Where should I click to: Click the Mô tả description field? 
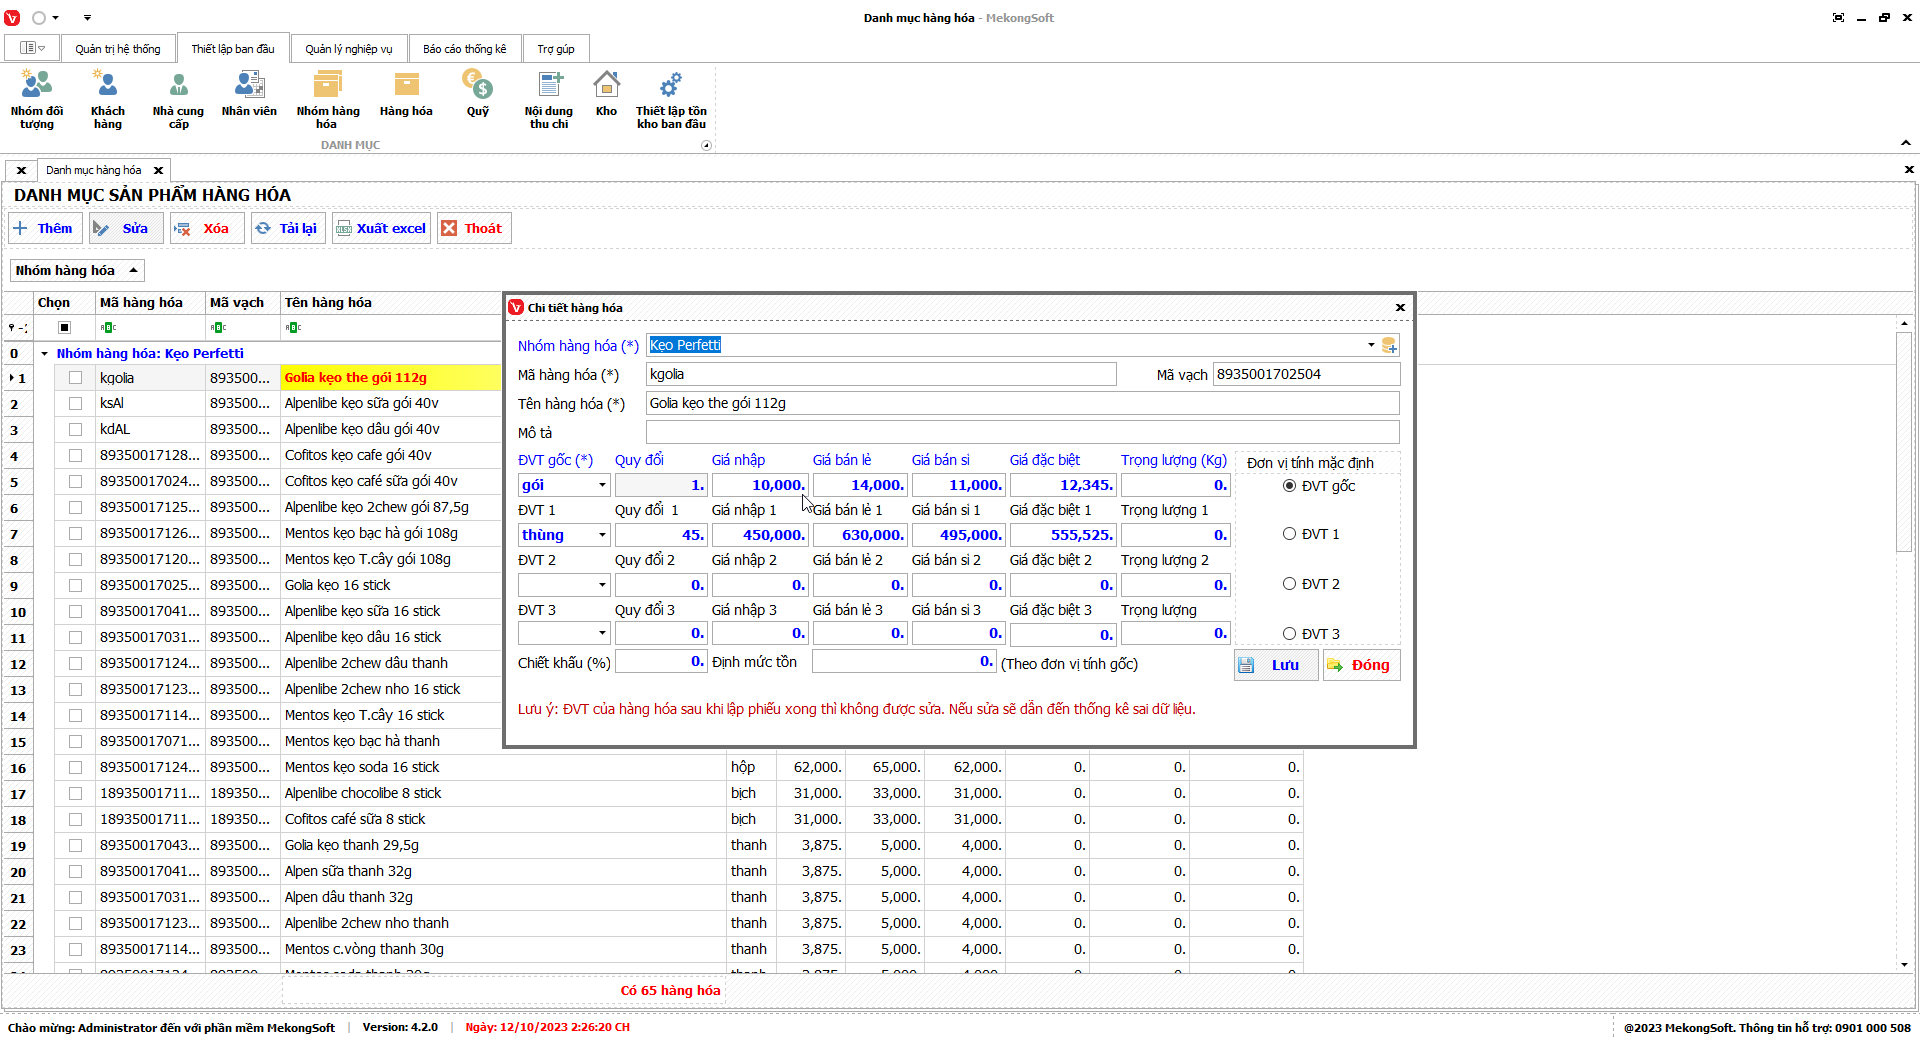pos(1021,433)
